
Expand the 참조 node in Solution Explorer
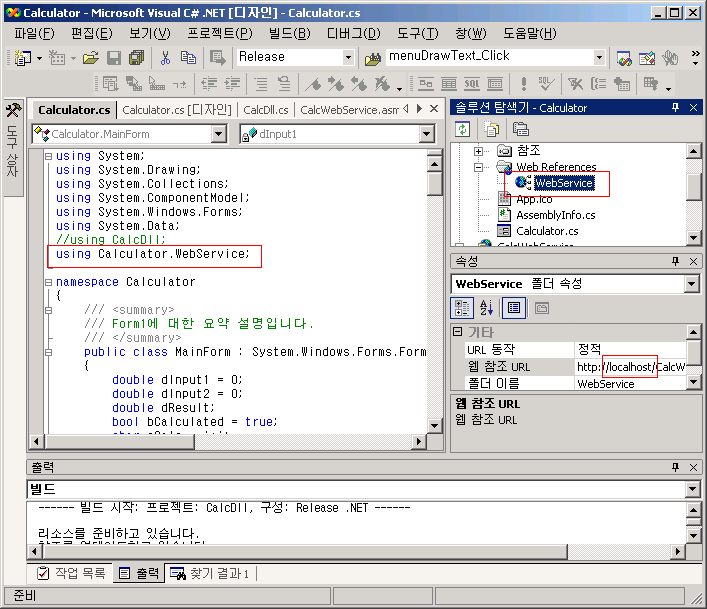coord(478,151)
